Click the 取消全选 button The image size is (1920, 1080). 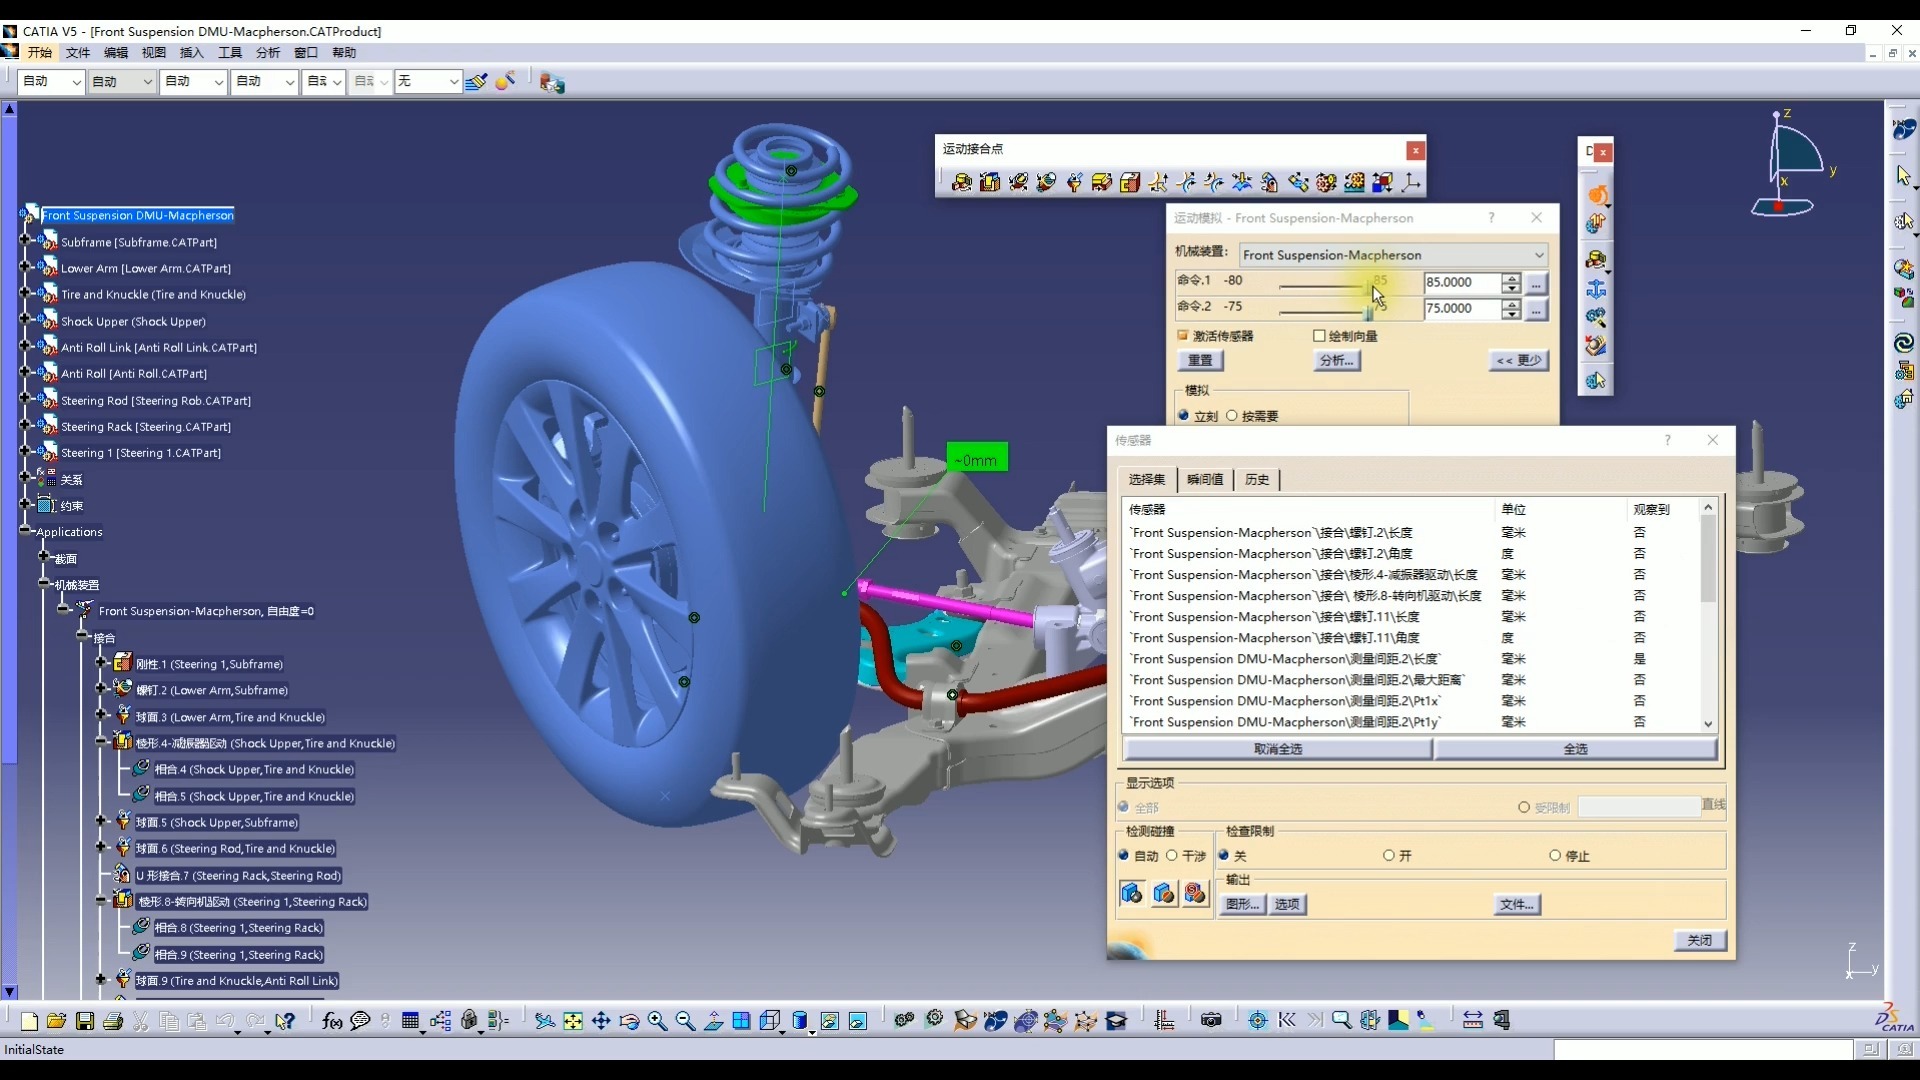(x=1278, y=749)
